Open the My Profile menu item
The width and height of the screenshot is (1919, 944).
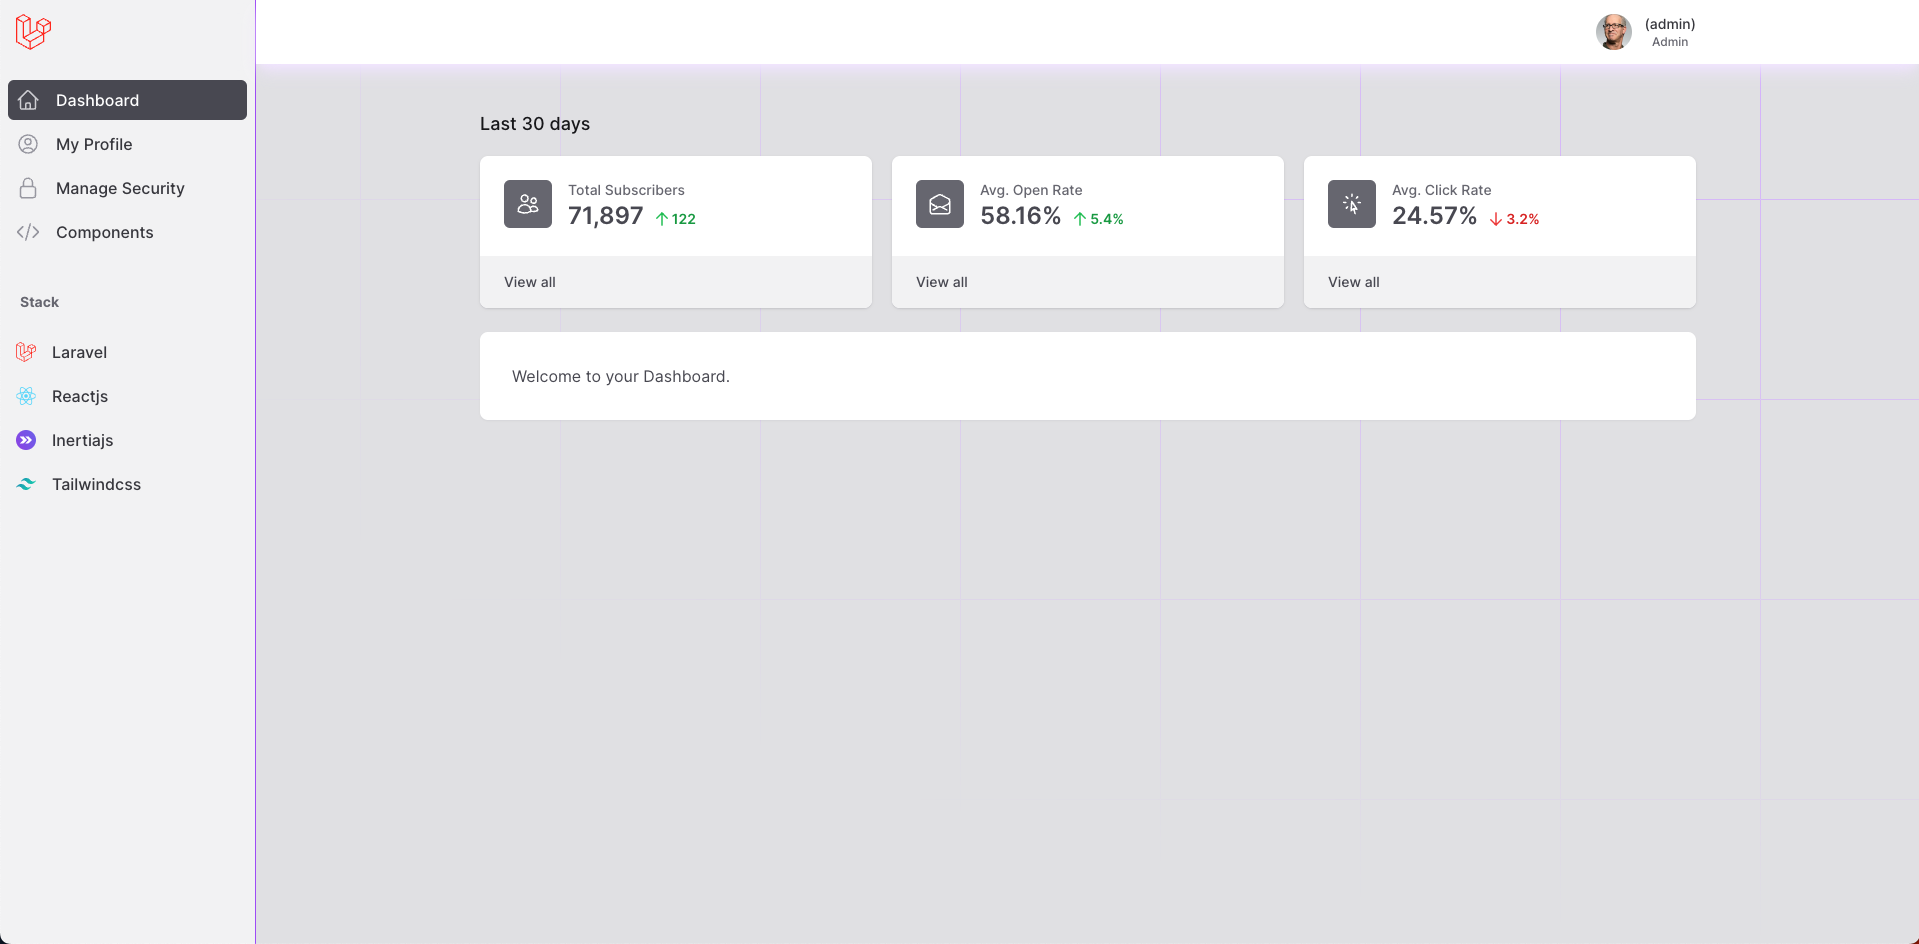tap(94, 144)
